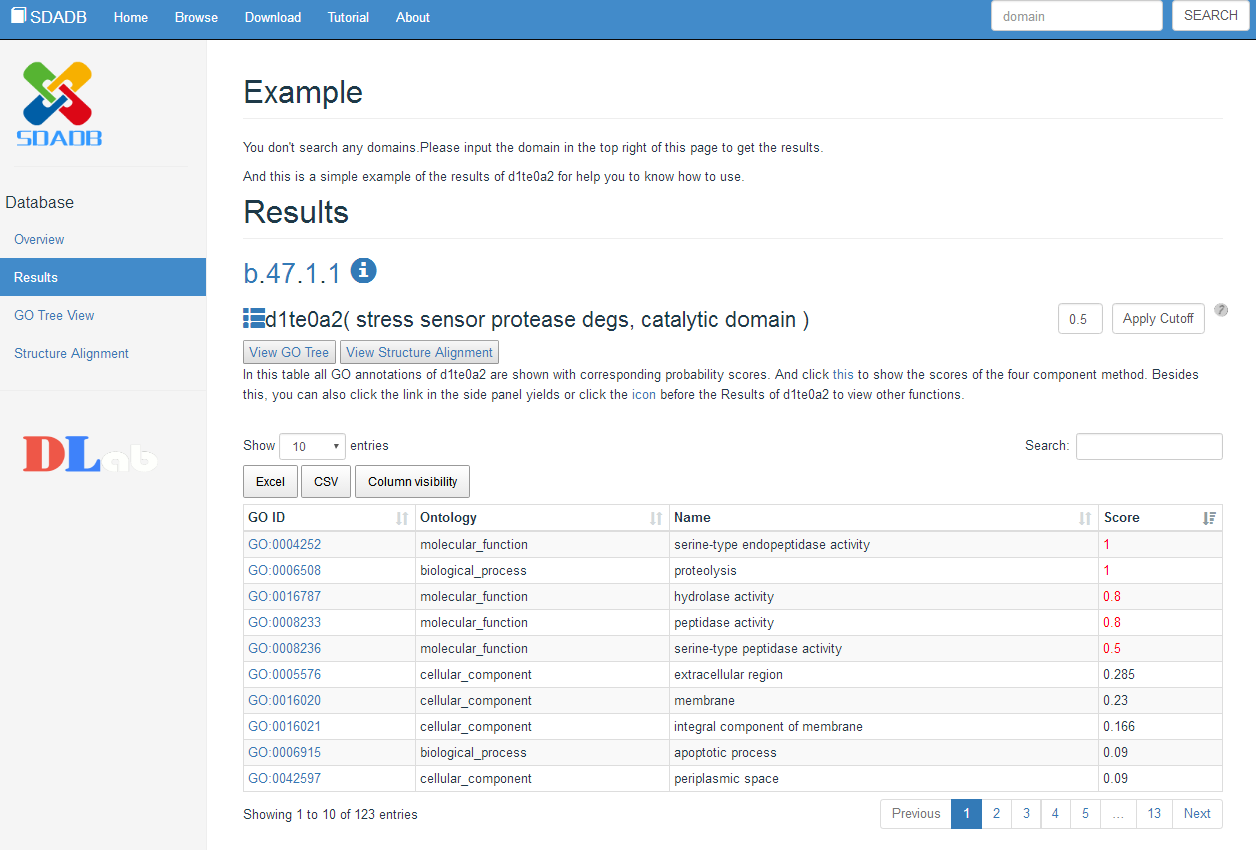Open Download in the top navigation

point(273,18)
